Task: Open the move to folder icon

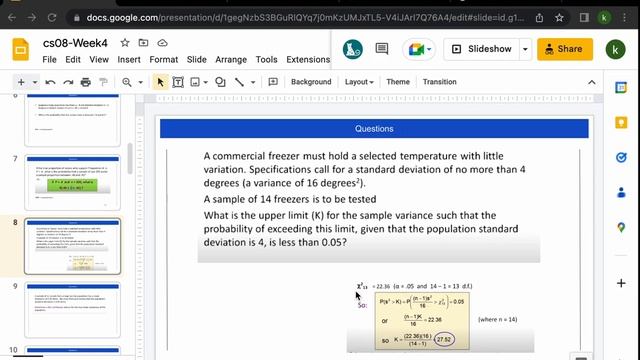Action: (x=143, y=42)
